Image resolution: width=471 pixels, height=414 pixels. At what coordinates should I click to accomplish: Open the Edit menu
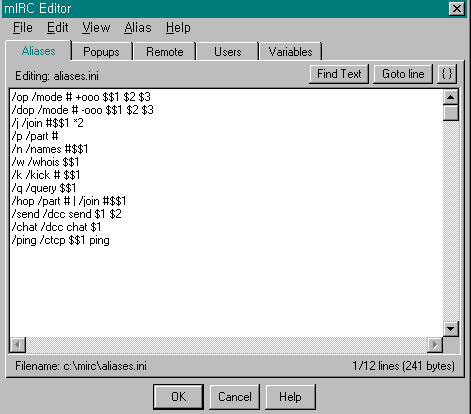[x=58, y=28]
